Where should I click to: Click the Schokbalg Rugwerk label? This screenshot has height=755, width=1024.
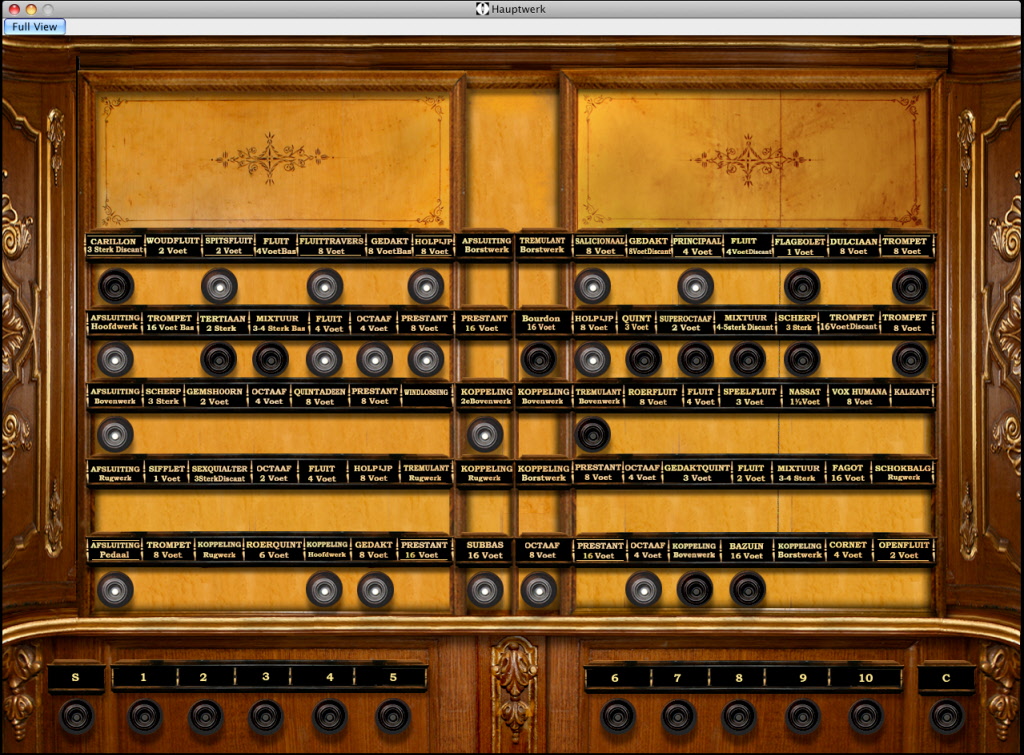click(903, 473)
